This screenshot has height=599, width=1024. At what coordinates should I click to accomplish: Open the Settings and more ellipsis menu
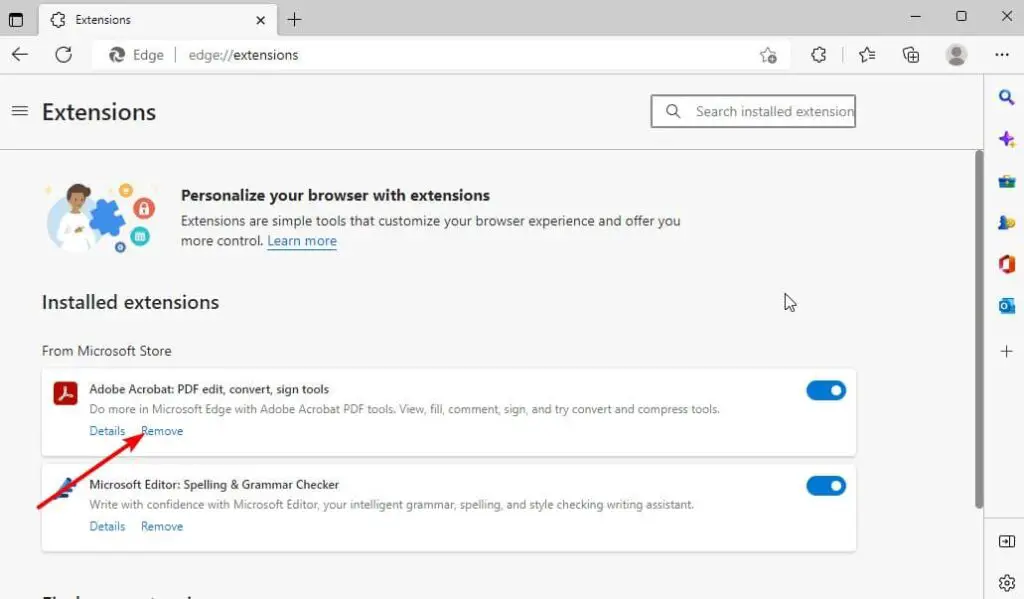coord(1002,55)
